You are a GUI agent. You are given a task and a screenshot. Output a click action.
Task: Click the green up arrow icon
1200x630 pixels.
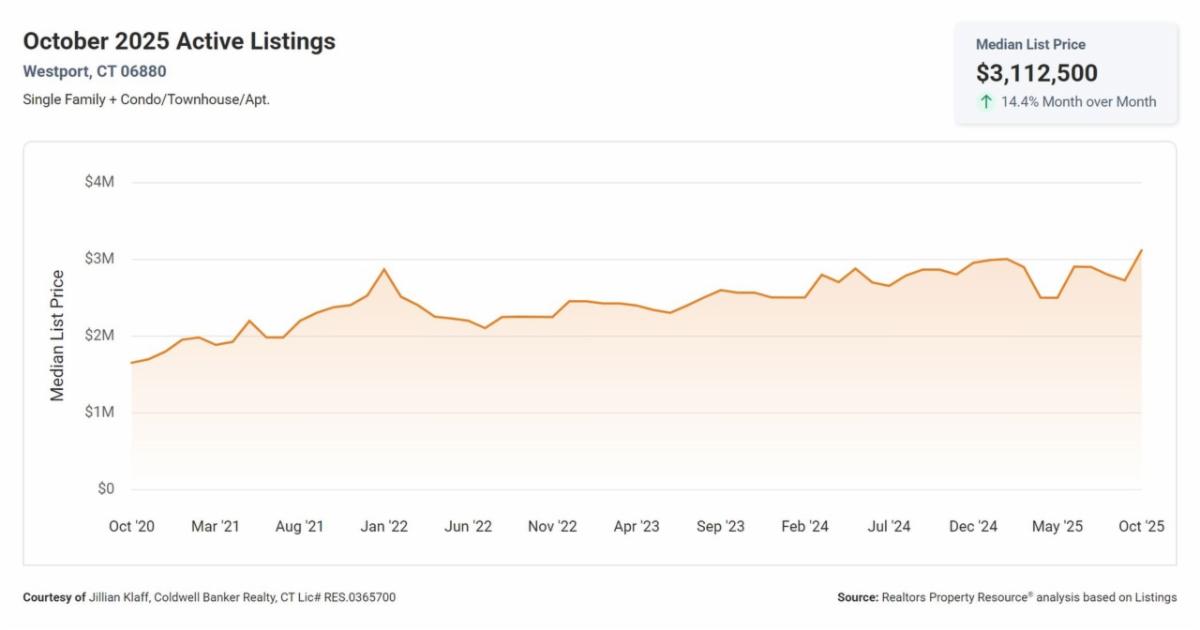(986, 101)
